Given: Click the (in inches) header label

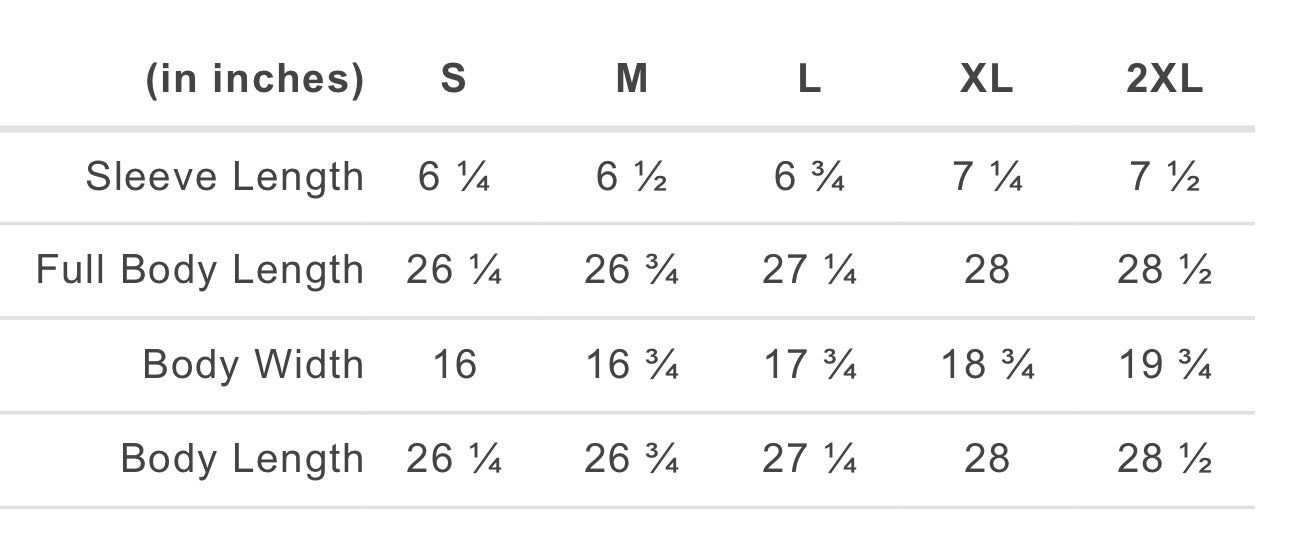Looking at the screenshot, I should [x=255, y=79].
